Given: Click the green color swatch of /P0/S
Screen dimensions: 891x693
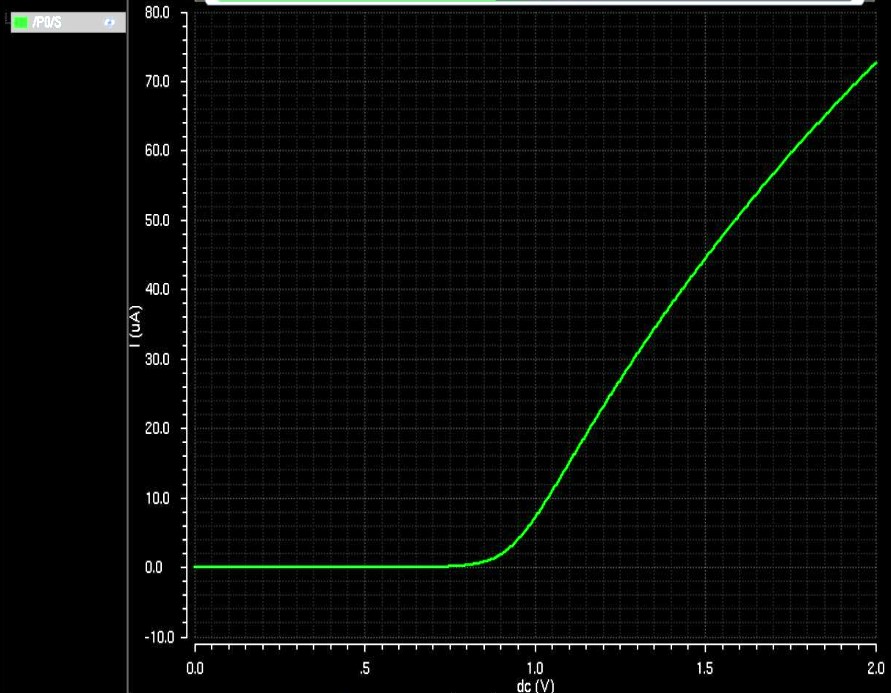Looking at the screenshot, I should 21,23.
